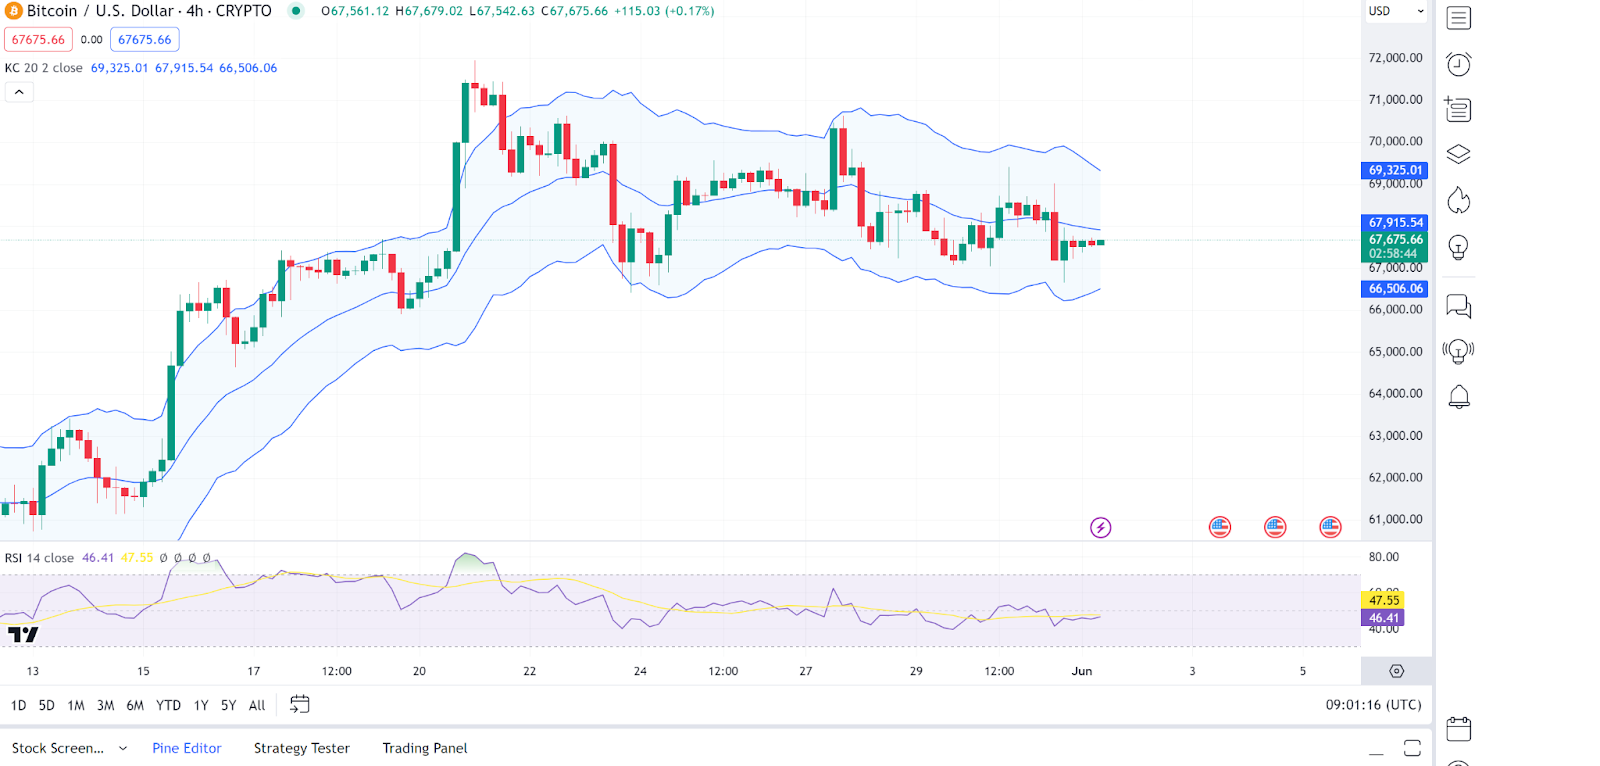Select the 1M time range
Viewport: 1600px width, 766px height.
click(x=76, y=705)
